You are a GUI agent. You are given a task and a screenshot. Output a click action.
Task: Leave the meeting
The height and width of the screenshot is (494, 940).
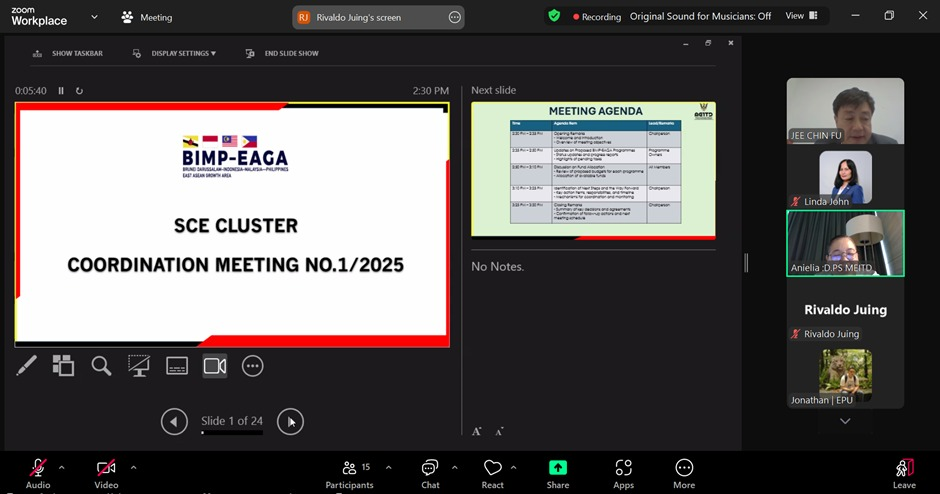pos(904,473)
